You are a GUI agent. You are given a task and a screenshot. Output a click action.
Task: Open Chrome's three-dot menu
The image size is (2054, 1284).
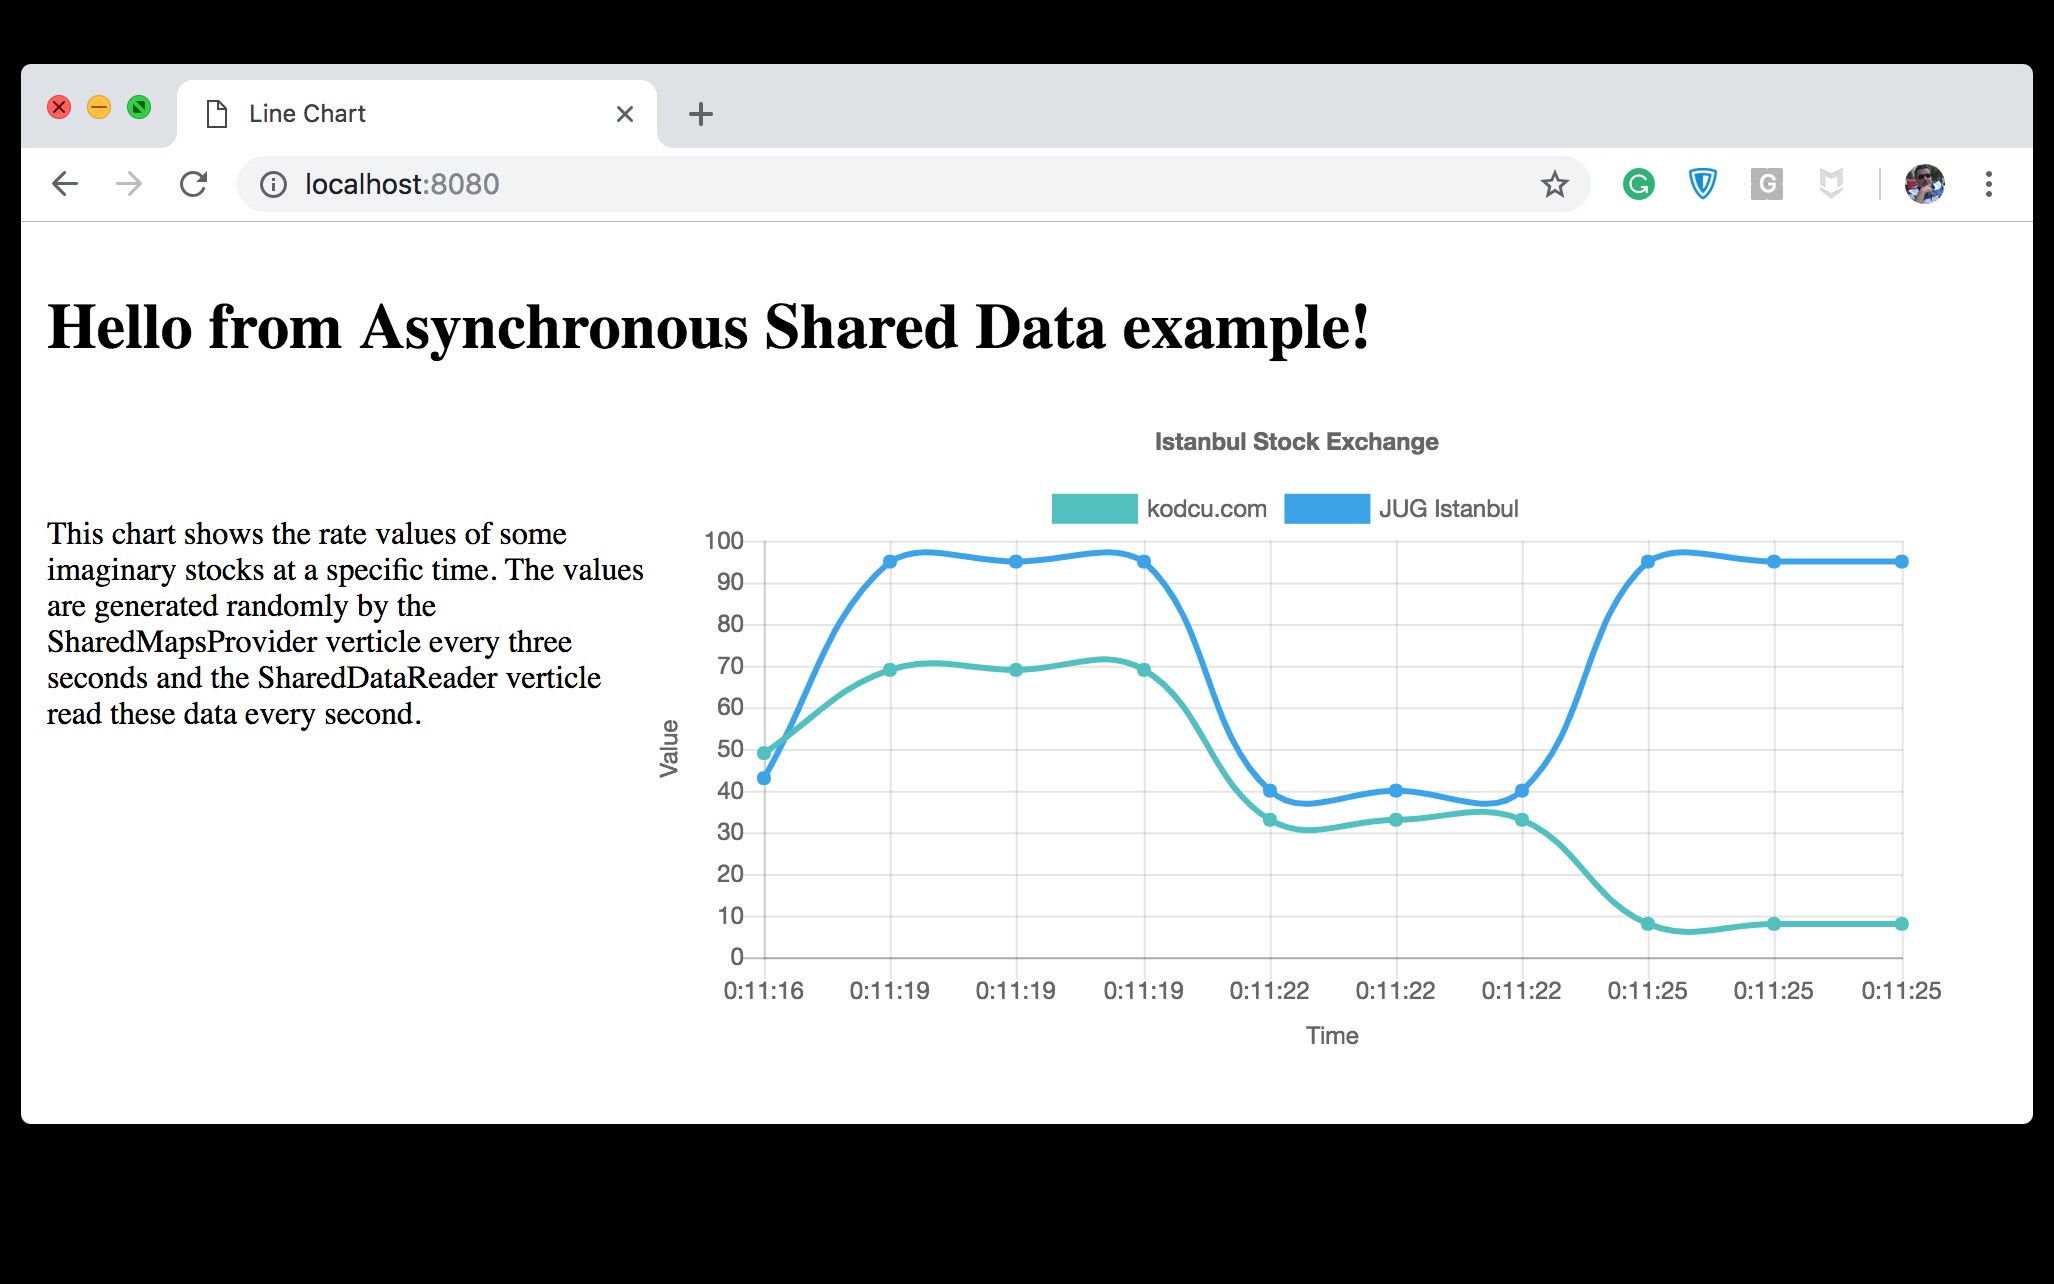point(1988,184)
